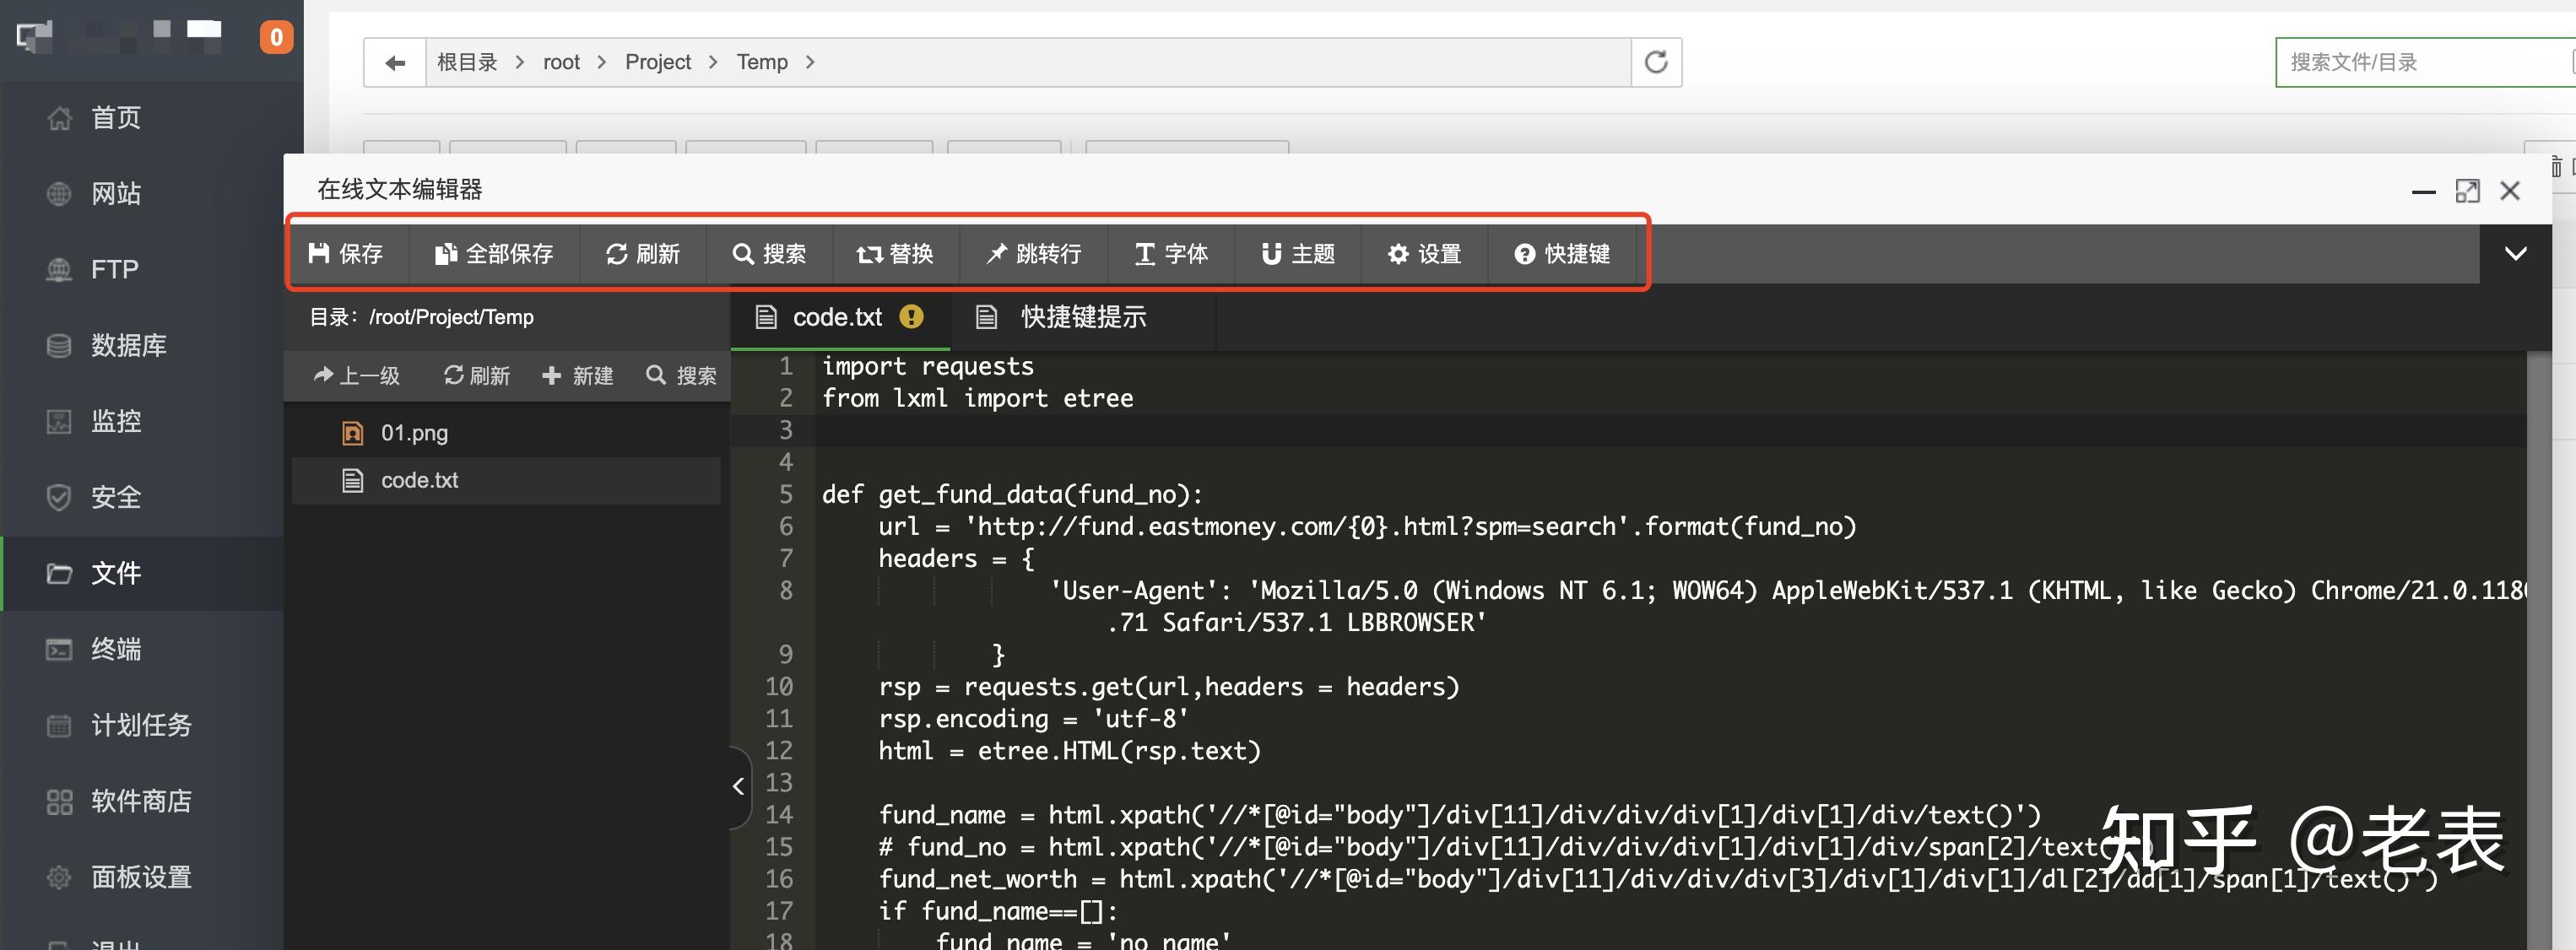This screenshot has width=2576, height=950.
Task: Open the 搜索 search tool in the editor toolbar
Action: pos(770,254)
